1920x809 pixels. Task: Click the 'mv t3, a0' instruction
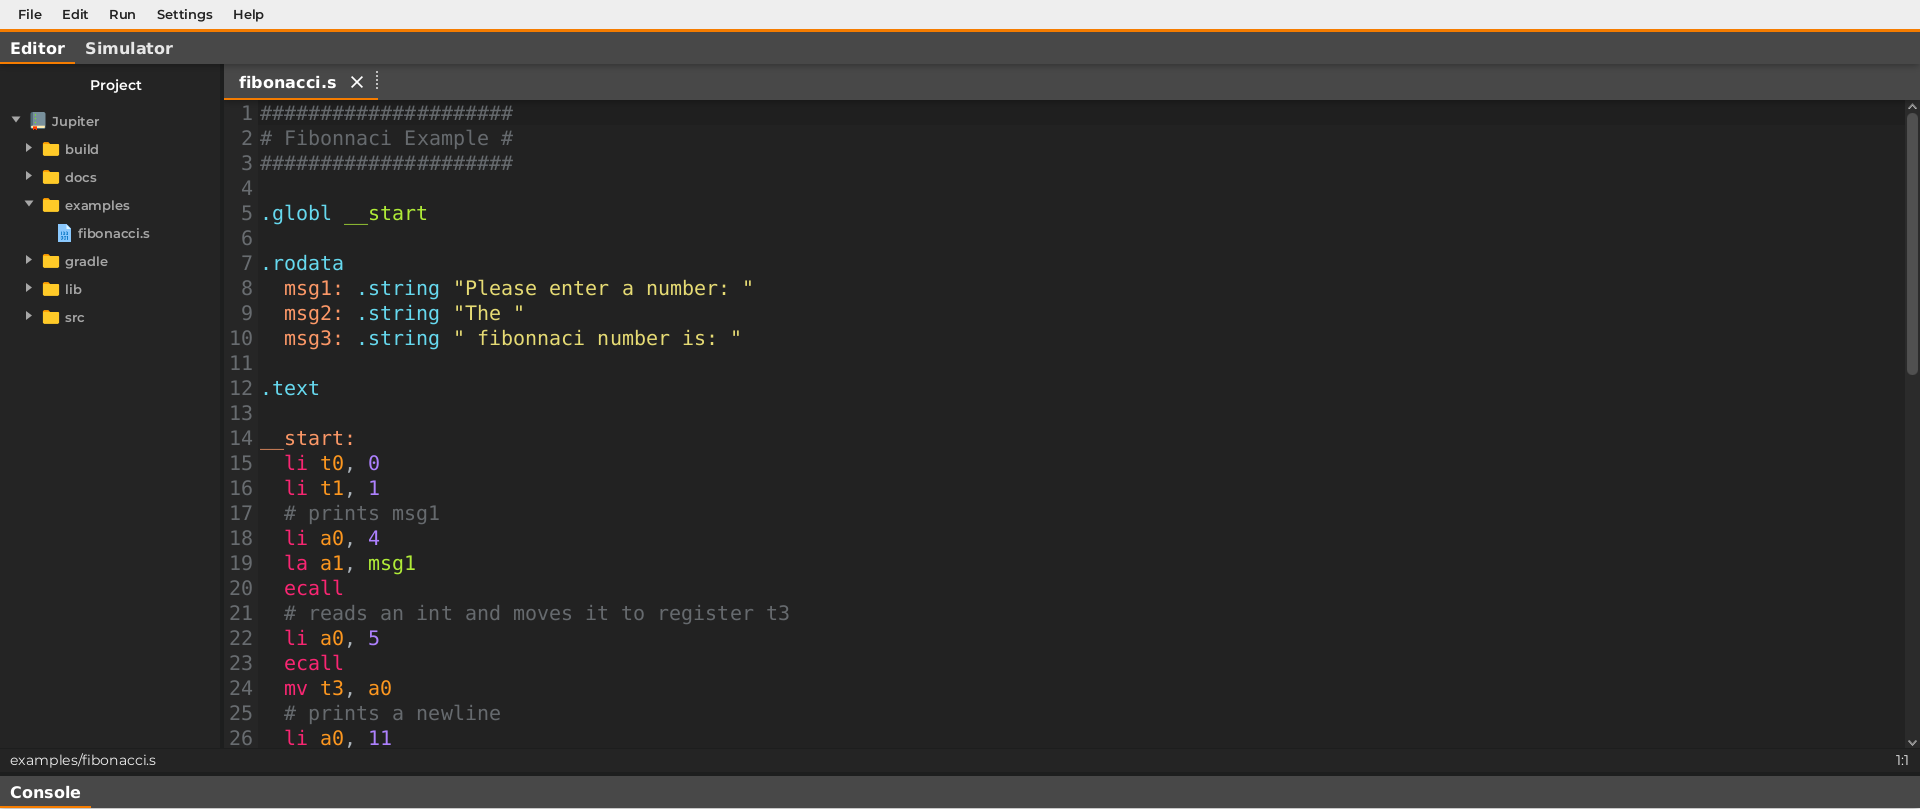click(338, 688)
